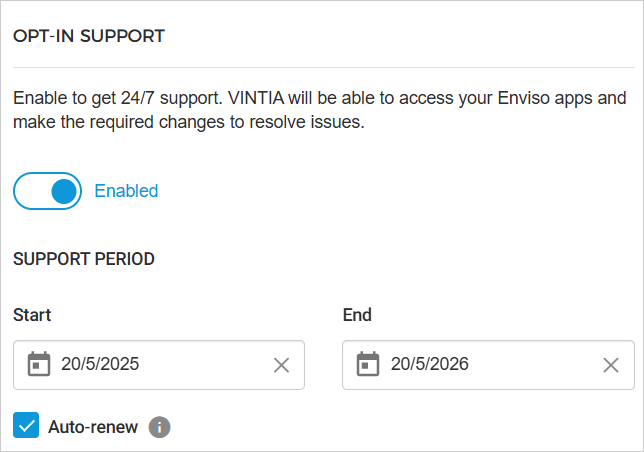644x452 pixels.
Task: Uncheck the Auto-renew checkbox
Action: coord(26,426)
